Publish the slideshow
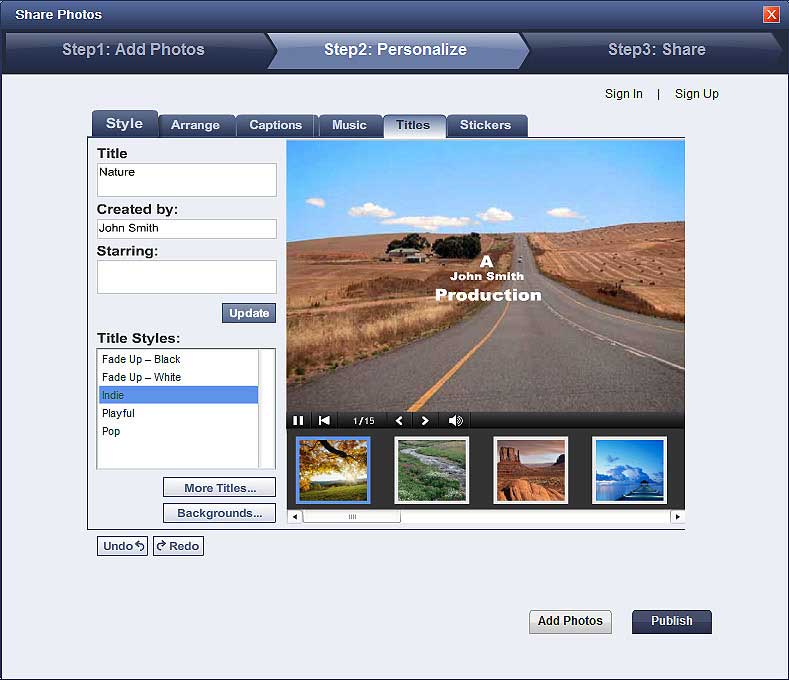This screenshot has height=680, width=789. pos(672,621)
